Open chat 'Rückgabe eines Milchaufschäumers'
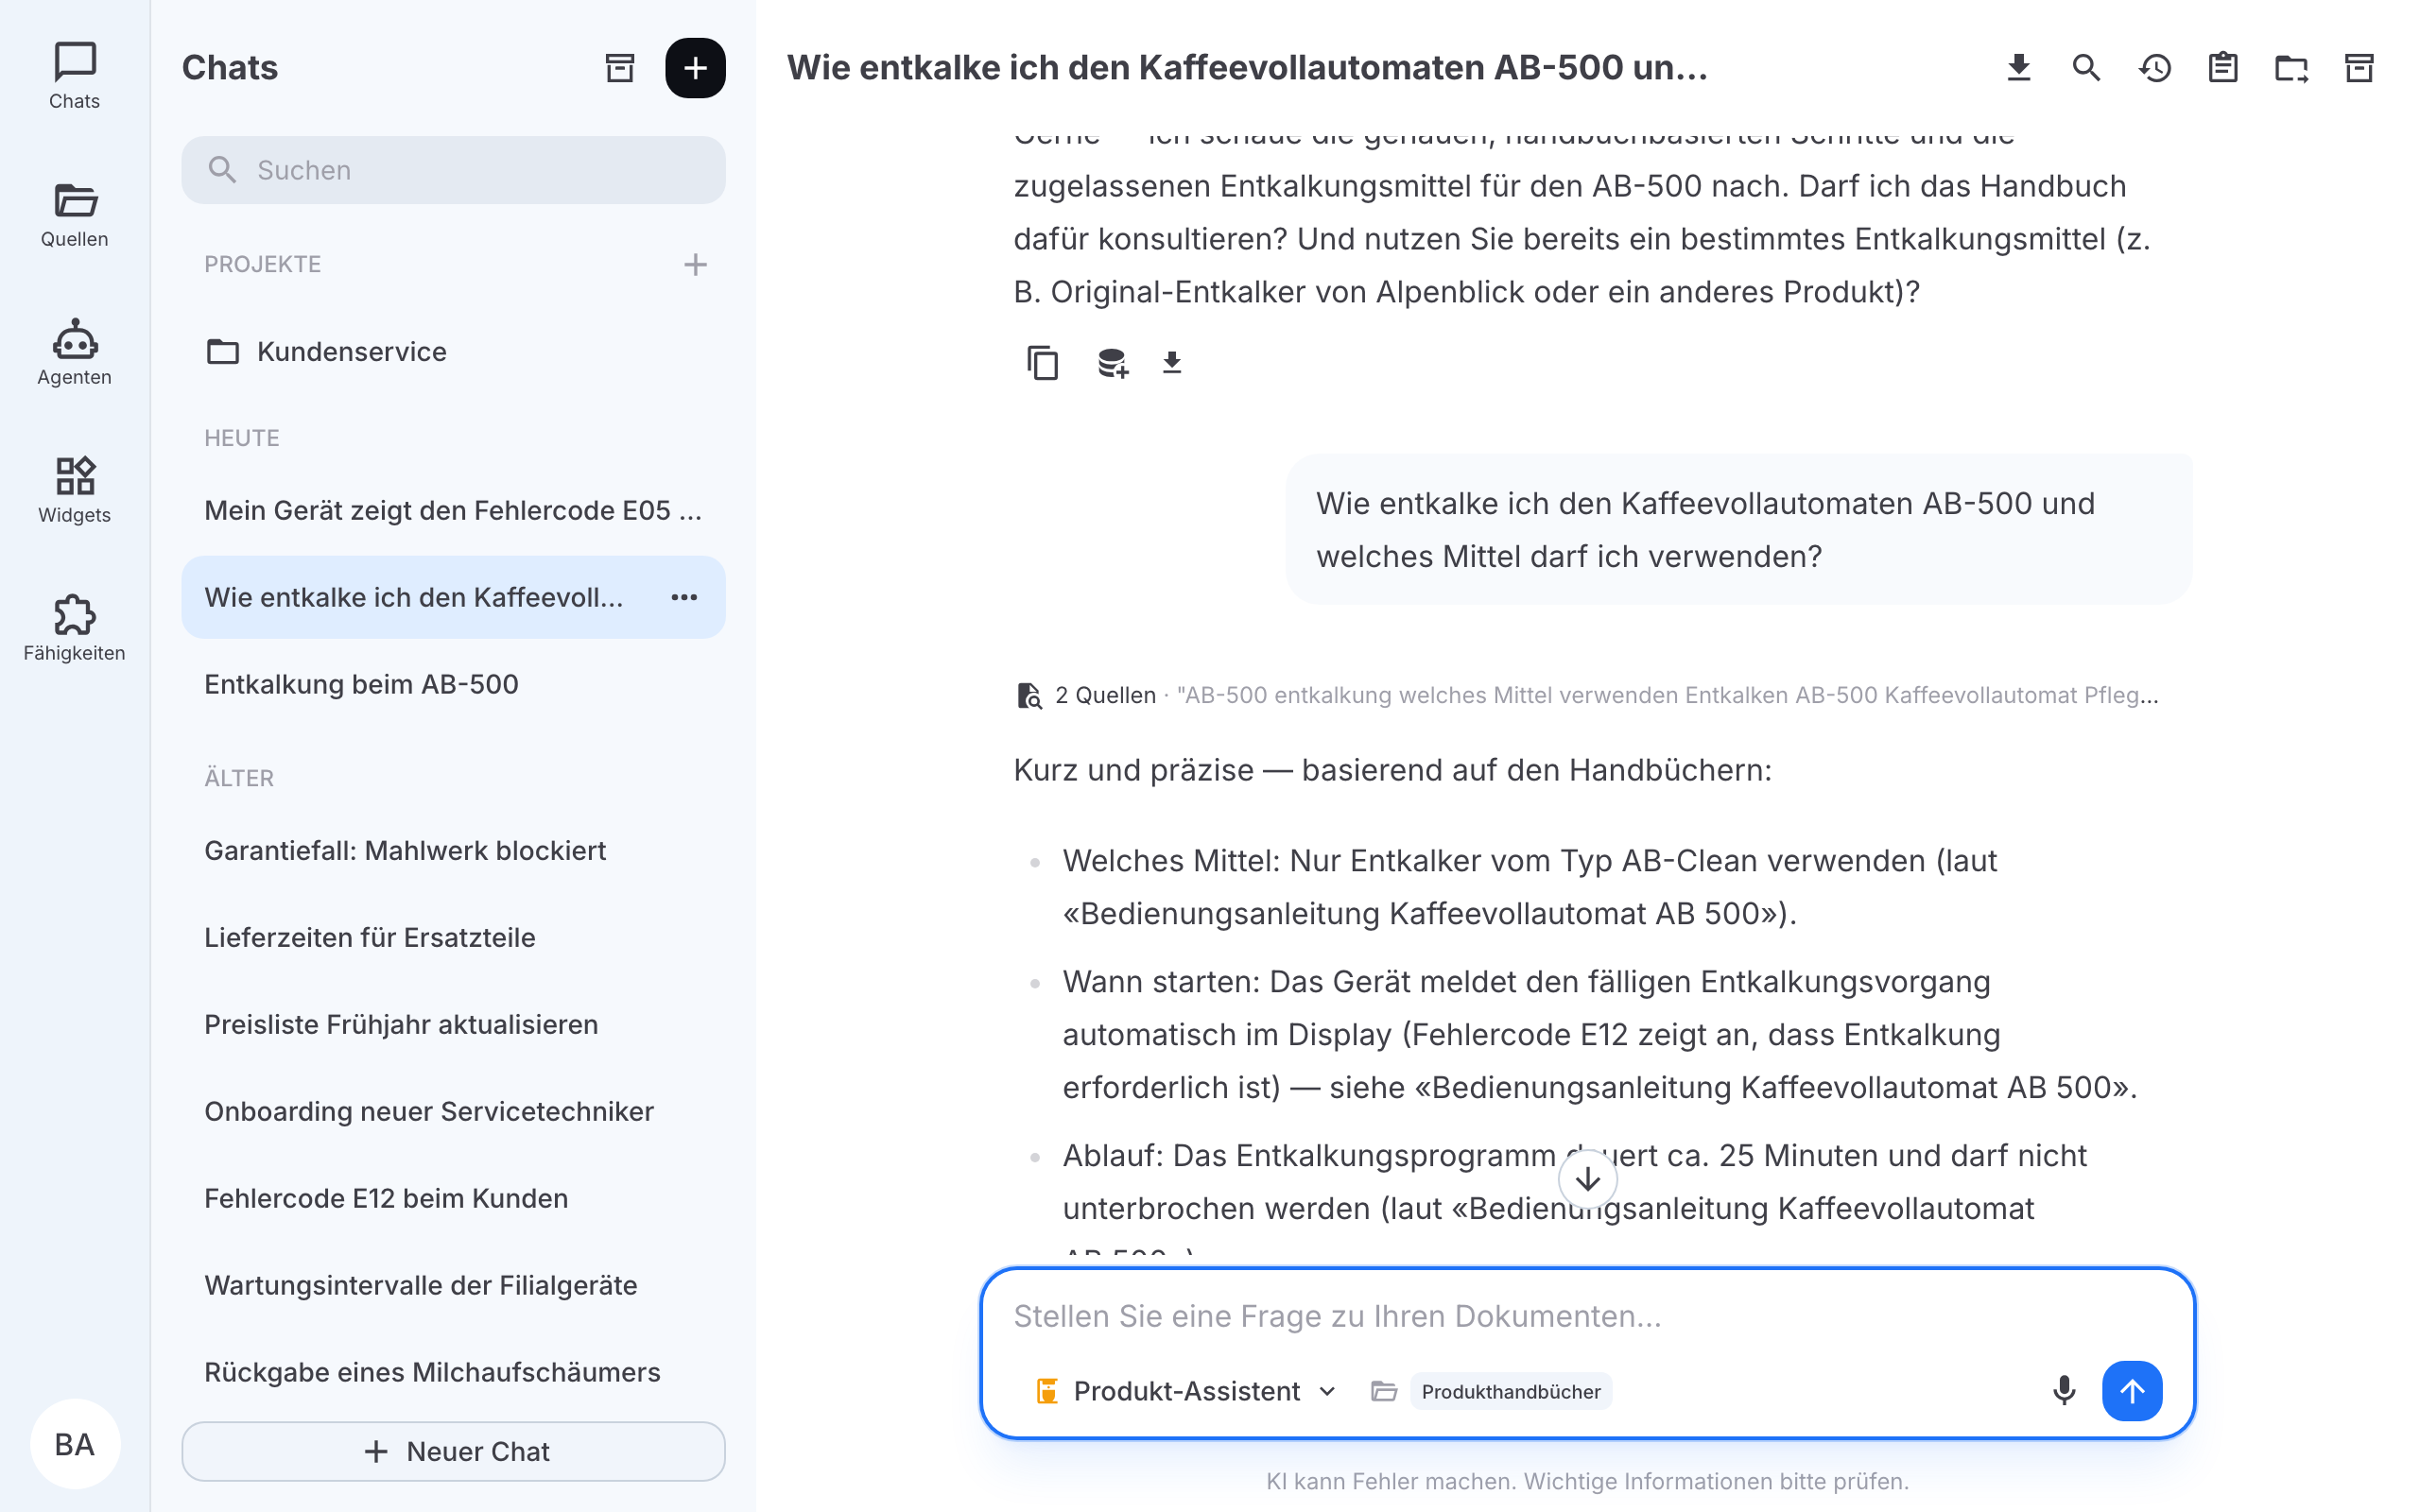The height and width of the screenshot is (1512, 2420). tap(453, 1372)
